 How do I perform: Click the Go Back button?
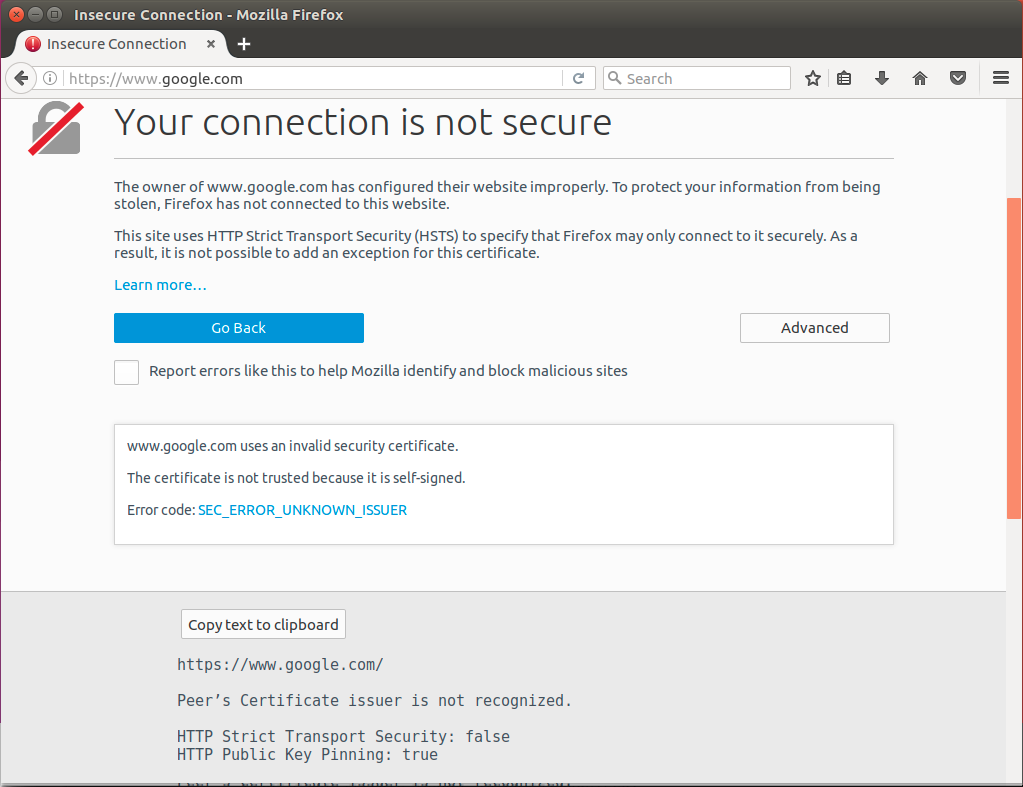click(238, 327)
